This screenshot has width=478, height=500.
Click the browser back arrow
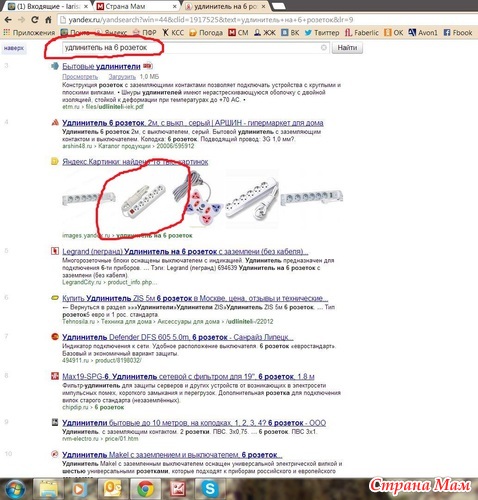tap(8, 20)
